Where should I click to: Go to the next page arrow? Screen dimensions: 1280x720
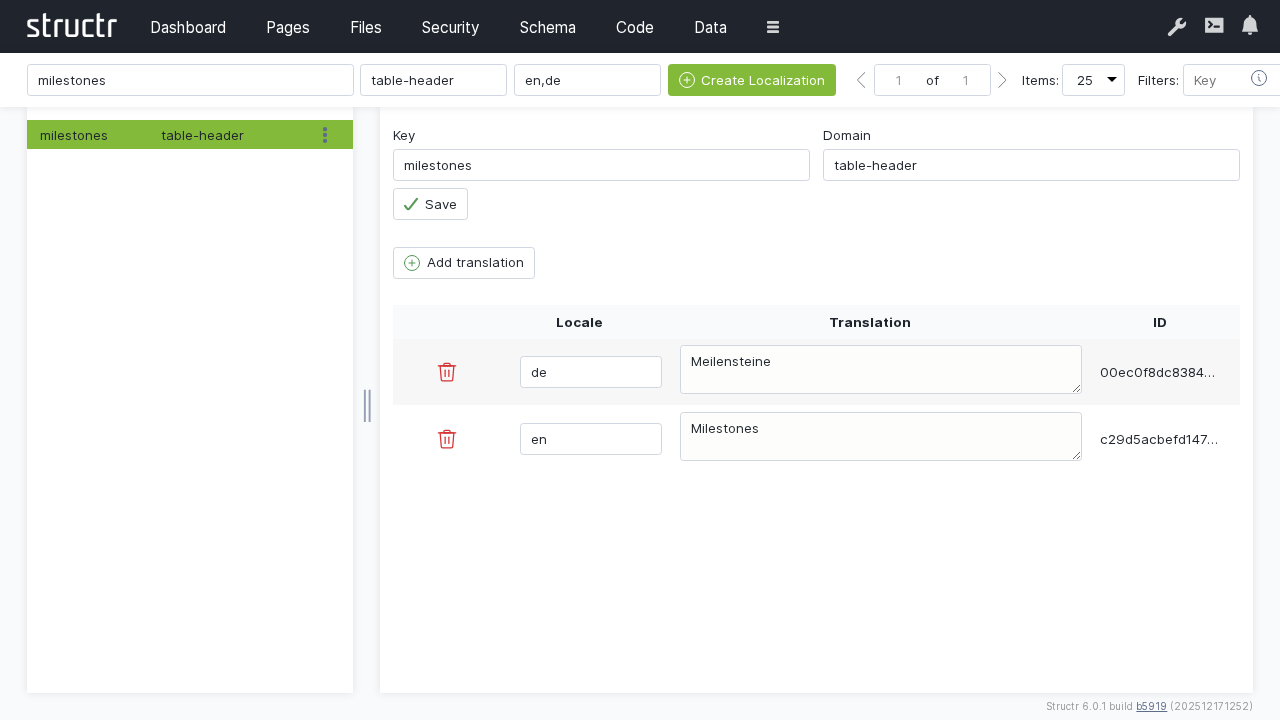1002,80
